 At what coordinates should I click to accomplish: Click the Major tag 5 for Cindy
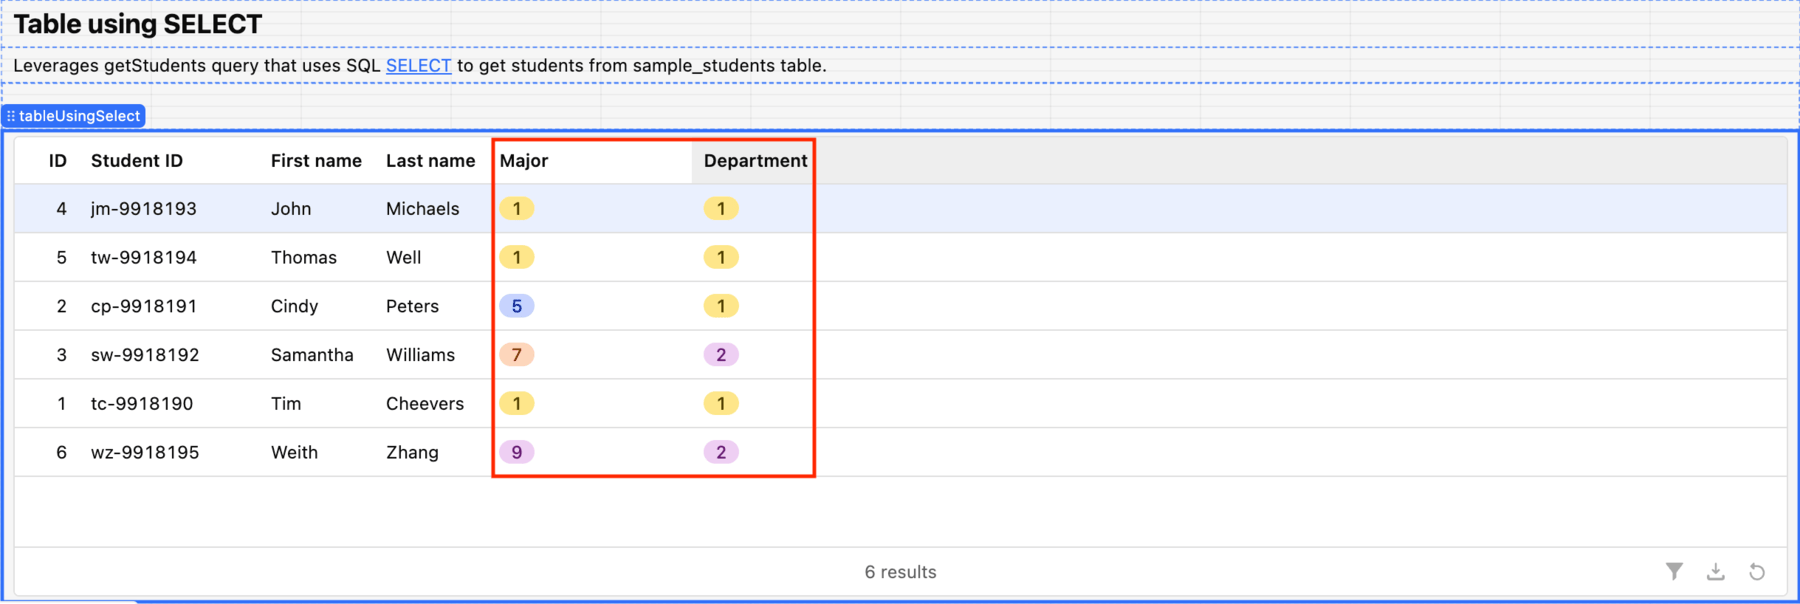517,306
